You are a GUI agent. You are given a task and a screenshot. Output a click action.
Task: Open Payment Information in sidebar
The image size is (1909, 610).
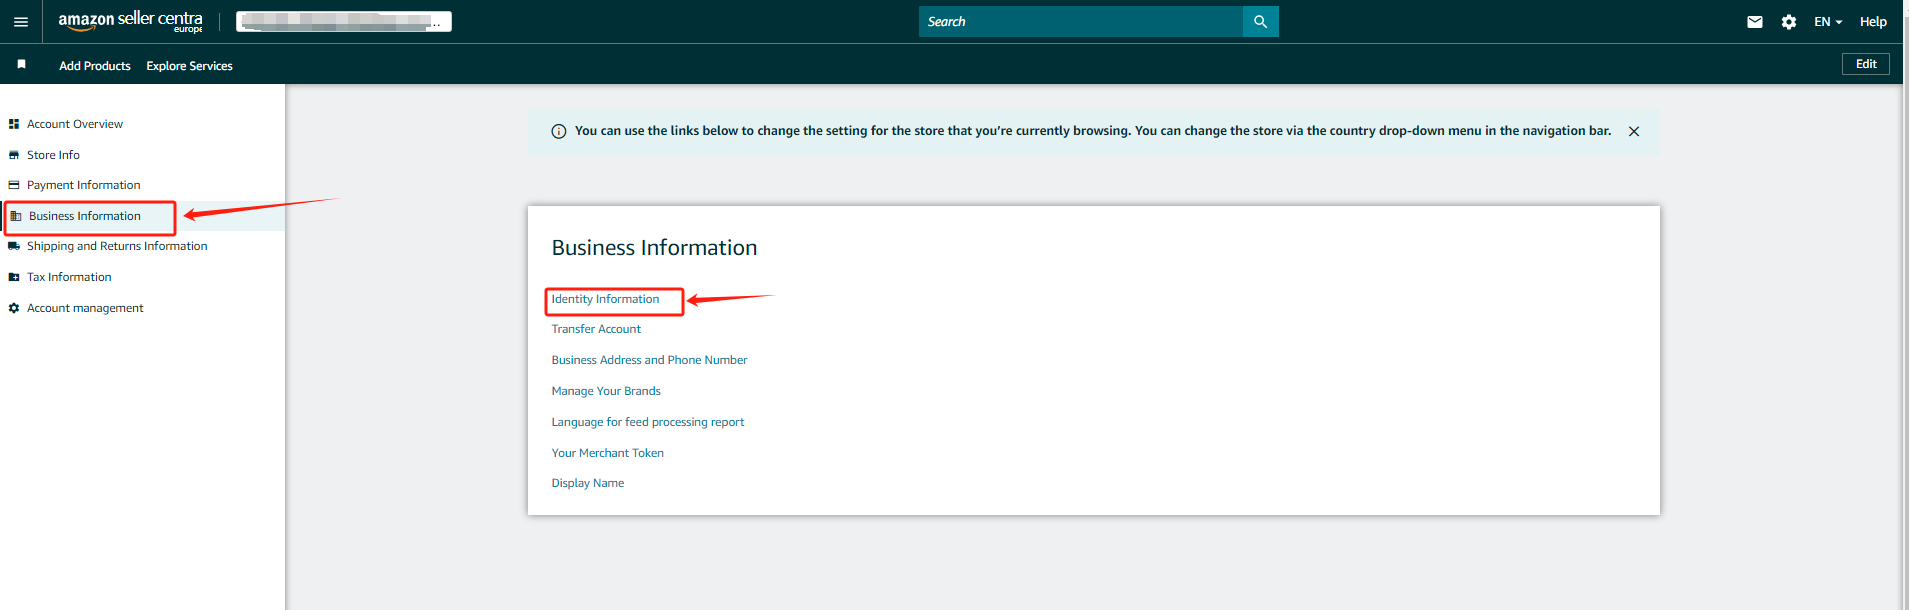pos(83,185)
